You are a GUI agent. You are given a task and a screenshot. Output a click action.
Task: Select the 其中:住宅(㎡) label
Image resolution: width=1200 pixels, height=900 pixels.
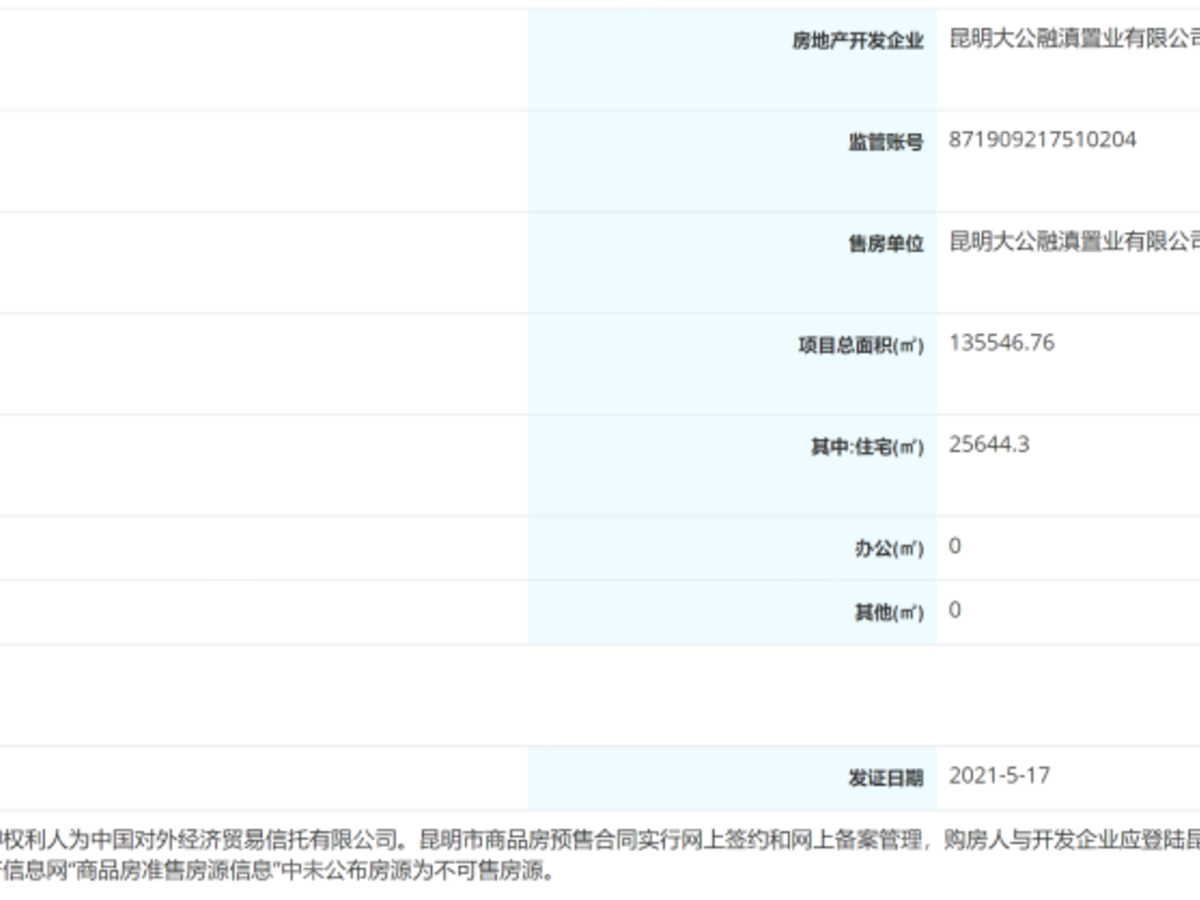pyautogui.click(x=867, y=447)
